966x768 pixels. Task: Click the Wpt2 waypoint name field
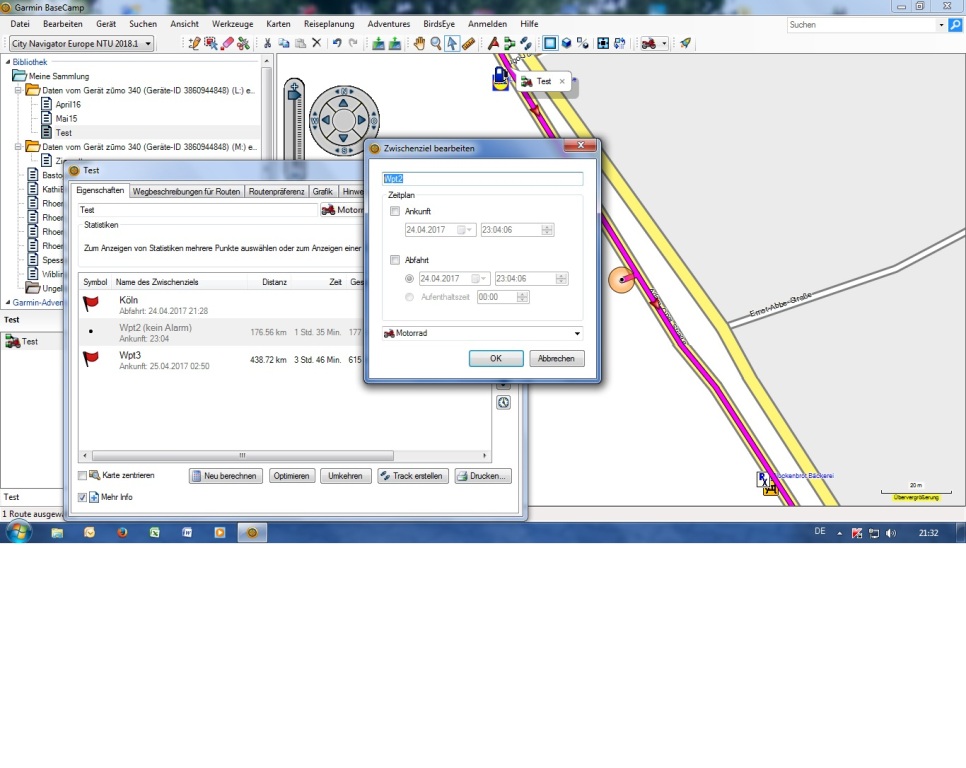coord(483,179)
